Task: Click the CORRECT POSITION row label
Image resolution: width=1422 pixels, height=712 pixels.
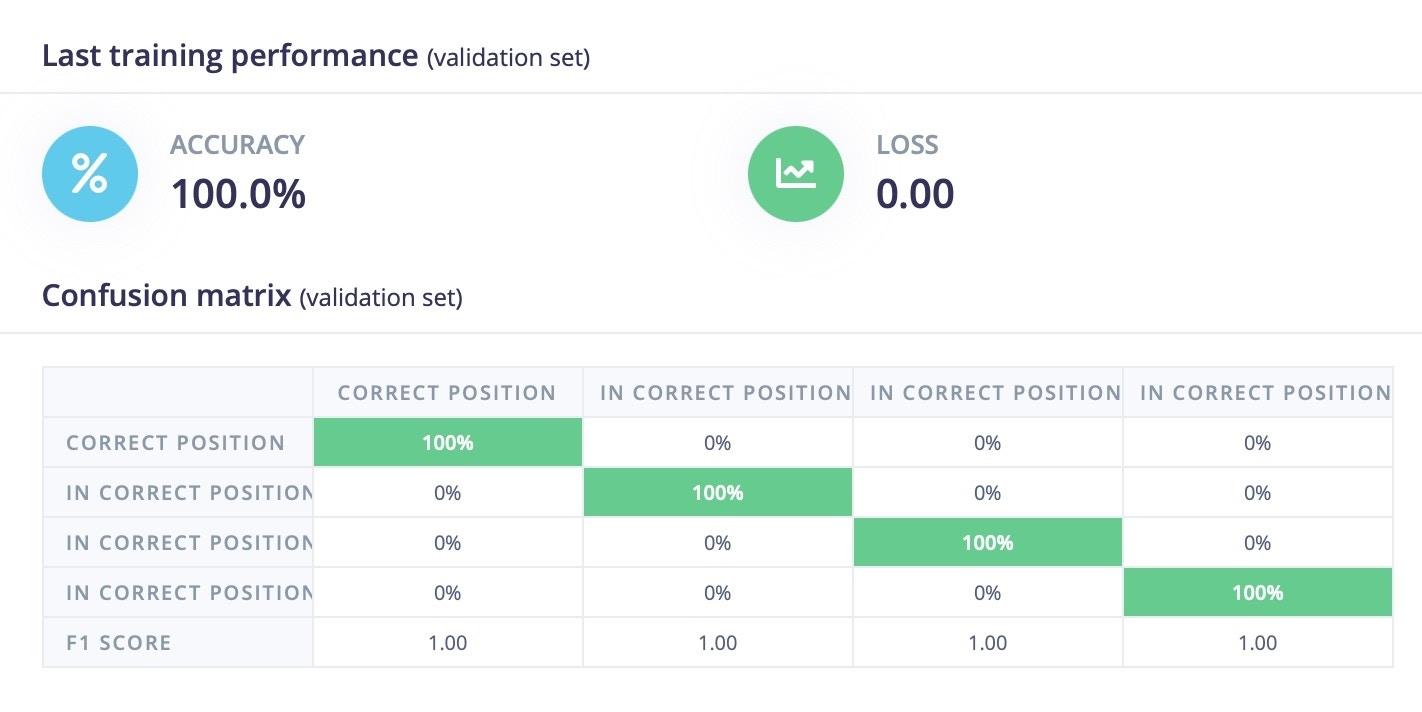Action: tap(176, 443)
